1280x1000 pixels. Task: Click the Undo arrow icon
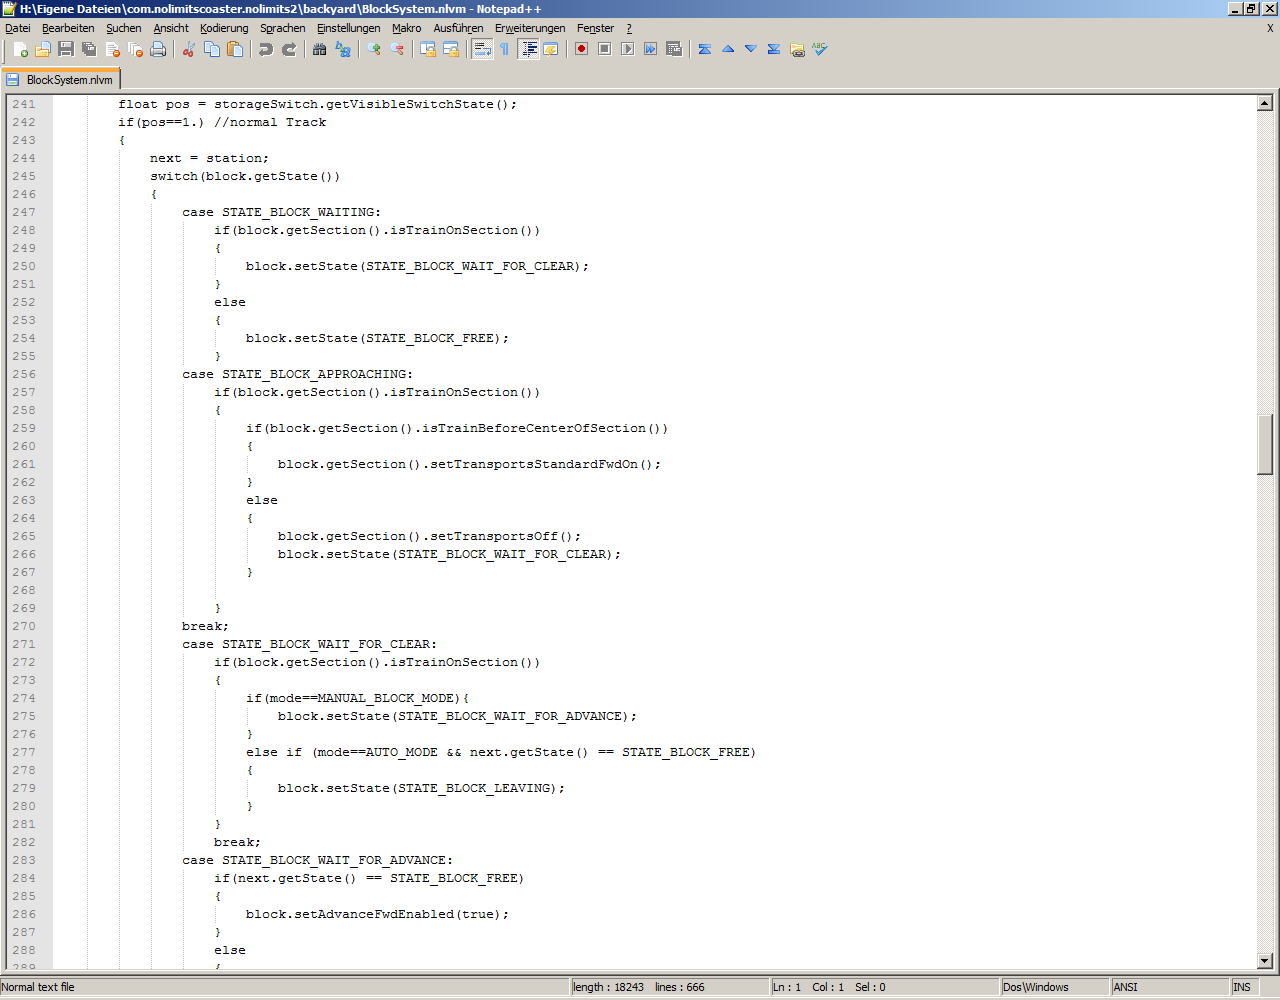click(266, 49)
